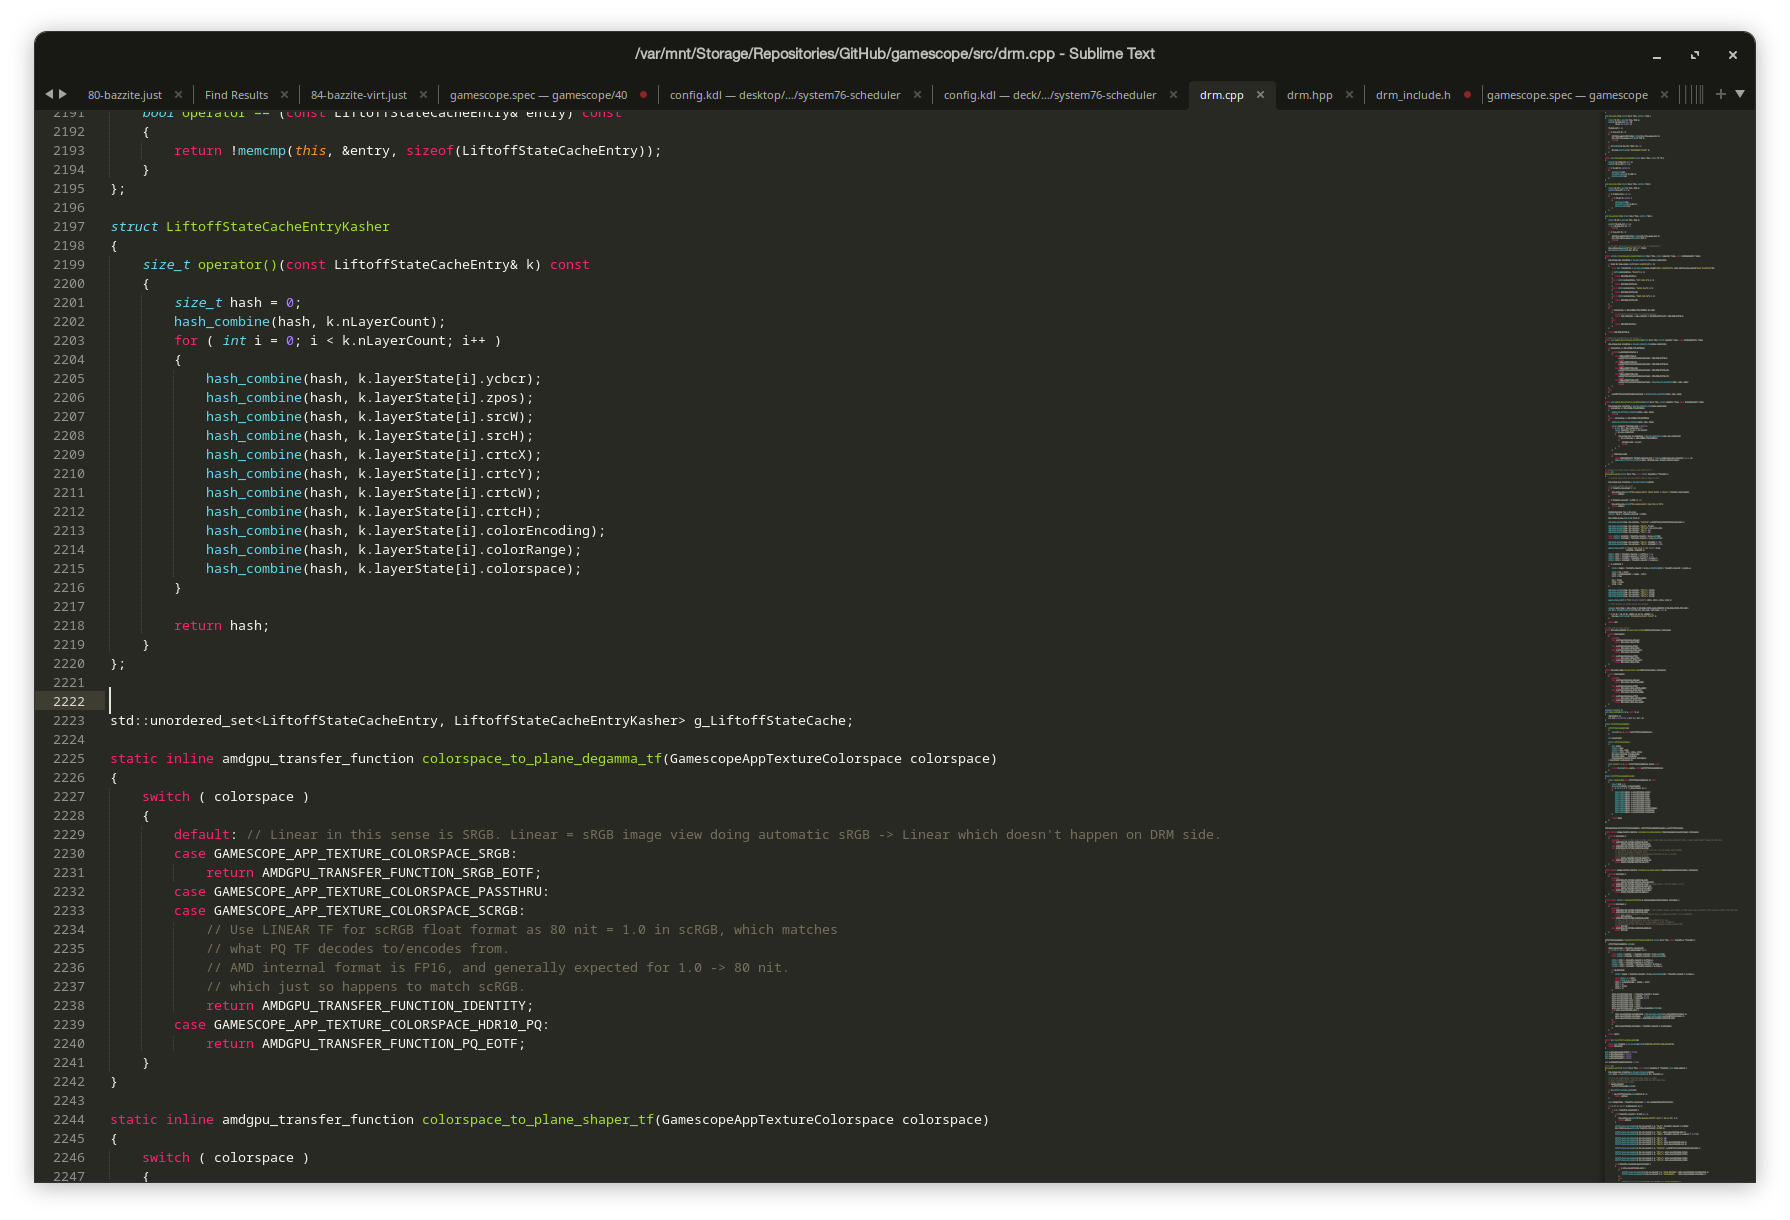Close the drm.hpp tab
This screenshot has height=1220, width=1790.
tap(1349, 95)
